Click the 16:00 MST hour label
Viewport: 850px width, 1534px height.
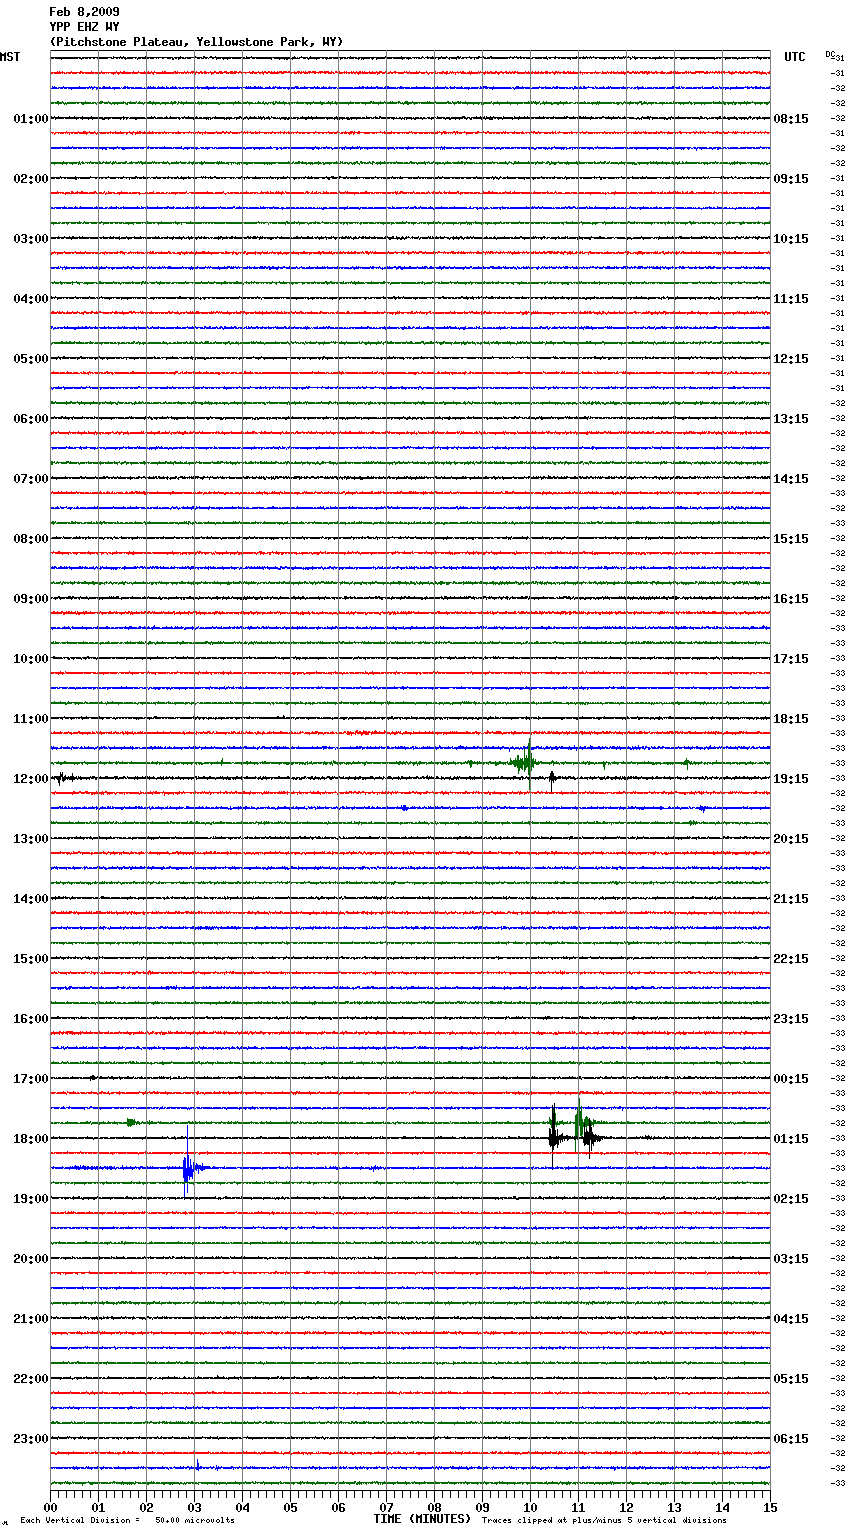[31, 1019]
